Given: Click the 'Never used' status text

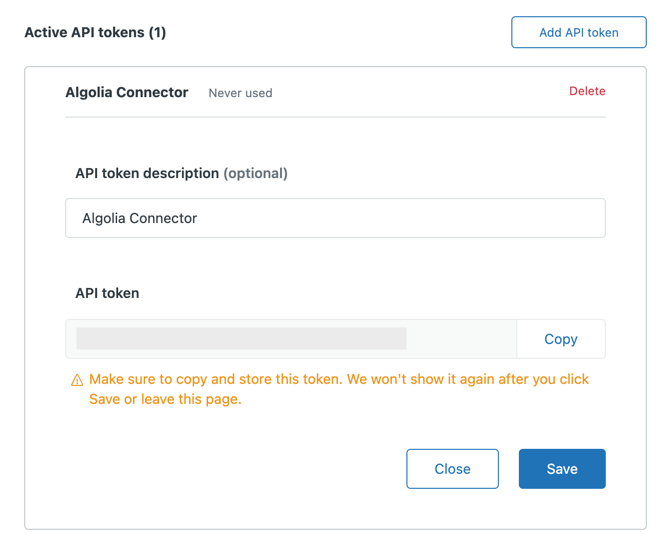Looking at the screenshot, I should (x=240, y=93).
